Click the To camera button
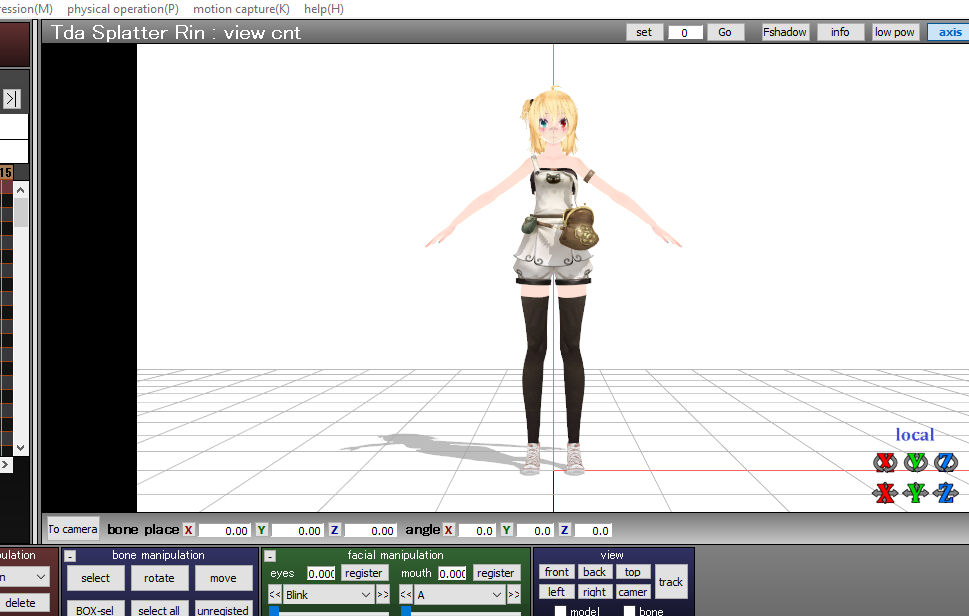This screenshot has width=969, height=616. tap(73, 530)
